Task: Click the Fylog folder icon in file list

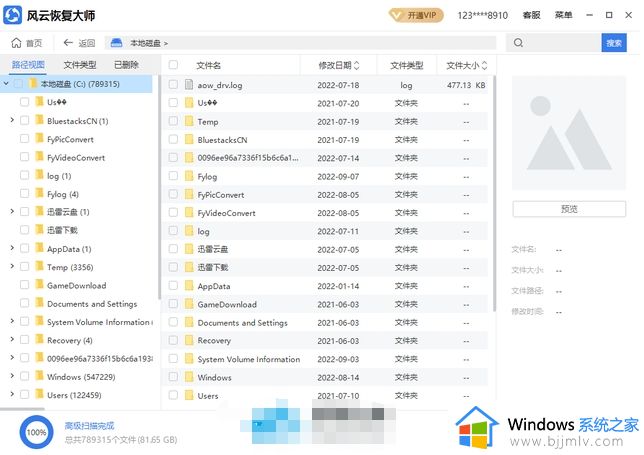Action: click(x=189, y=177)
